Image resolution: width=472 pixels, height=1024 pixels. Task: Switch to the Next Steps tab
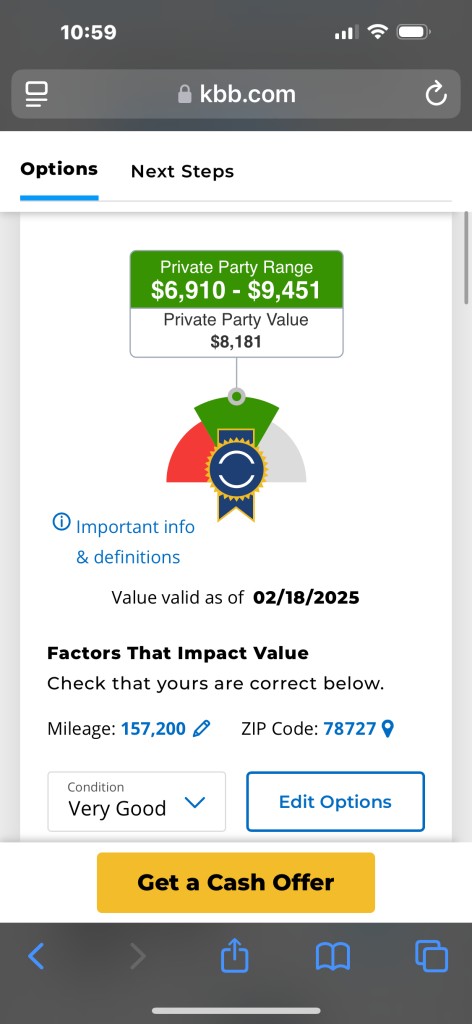[x=182, y=172]
